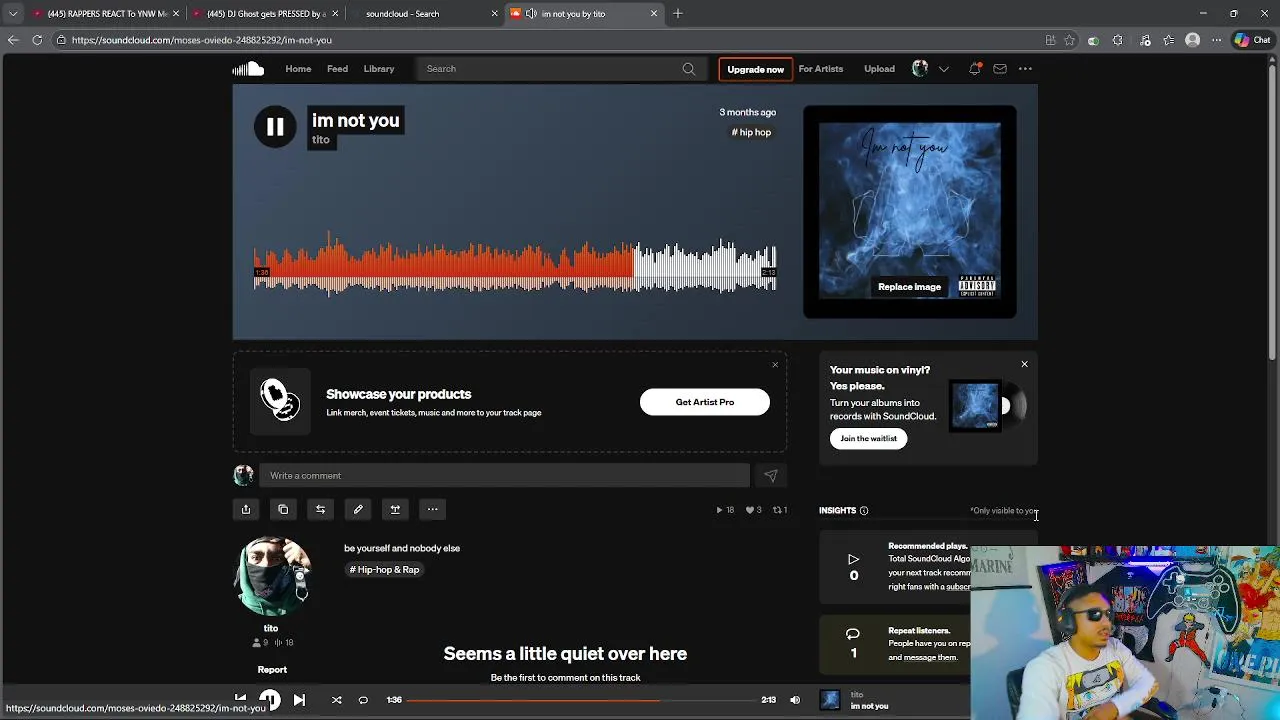Seek on the bottom progress bar

pyautogui.click(x=582, y=700)
